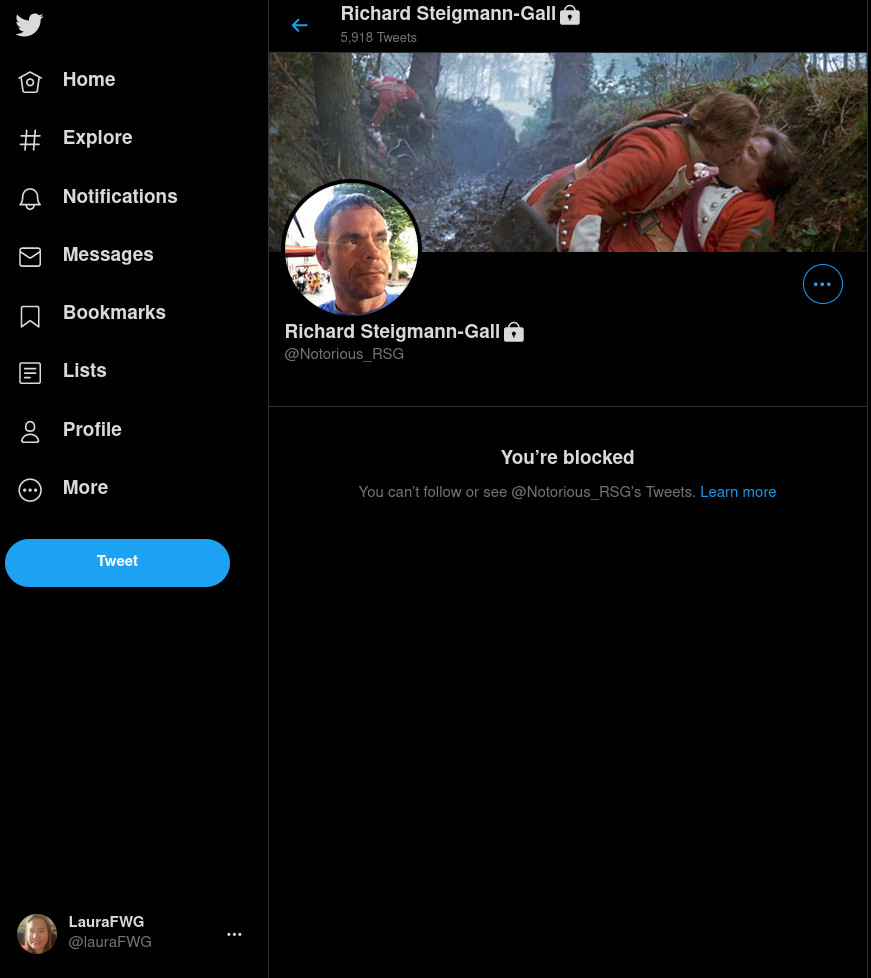This screenshot has width=871, height=978.
Task: Click the blue Tweet button
Action: click(x=117, y=563)
